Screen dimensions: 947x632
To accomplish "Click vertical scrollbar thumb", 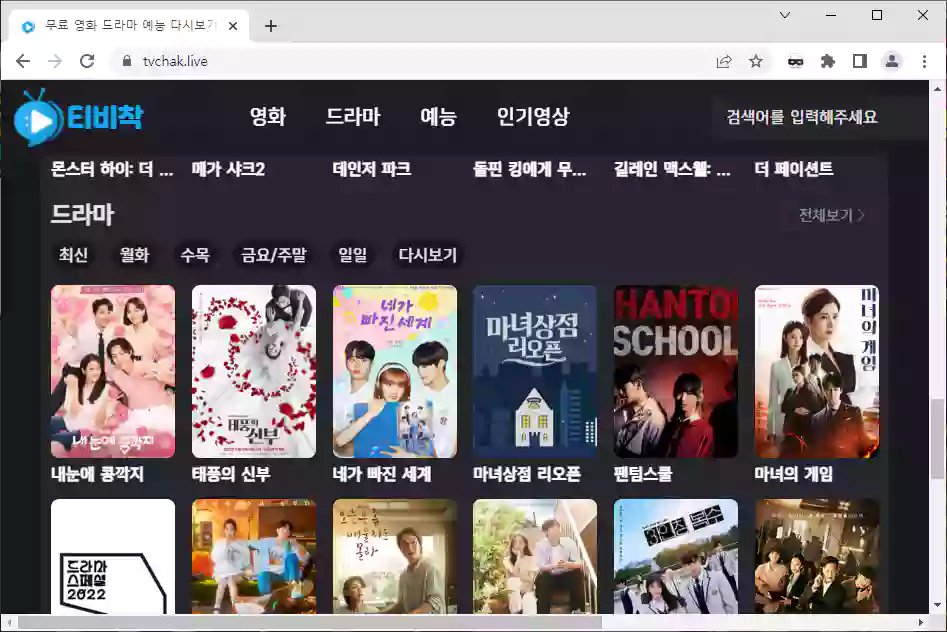I will coord(937,437).
